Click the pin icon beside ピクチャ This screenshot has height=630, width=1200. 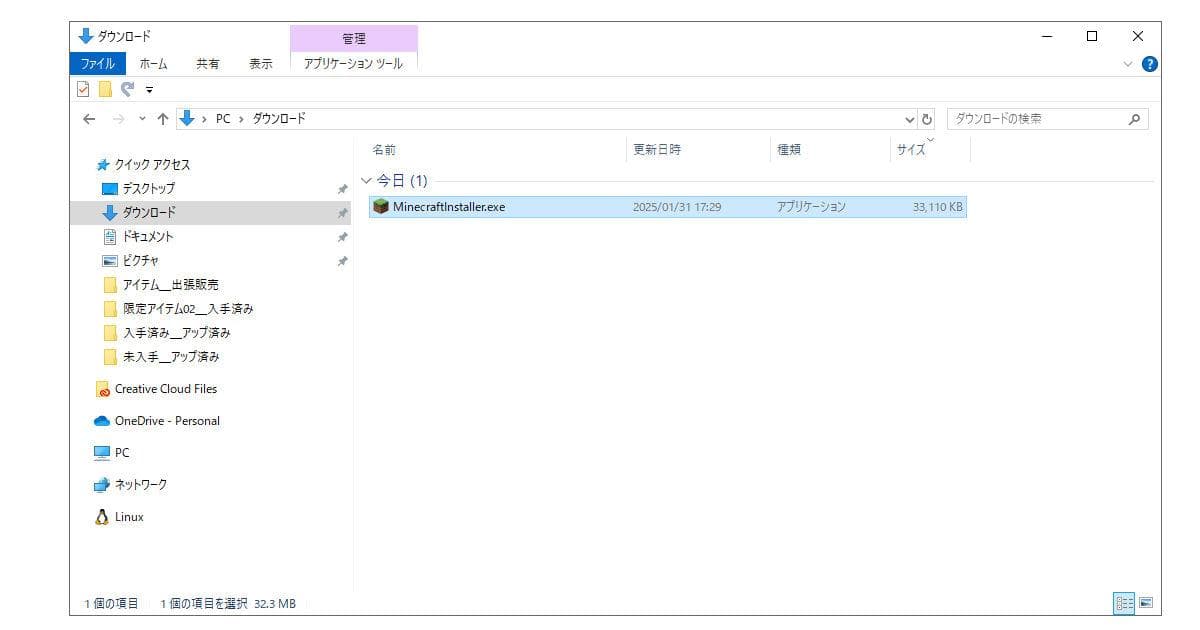pos(343,261)
